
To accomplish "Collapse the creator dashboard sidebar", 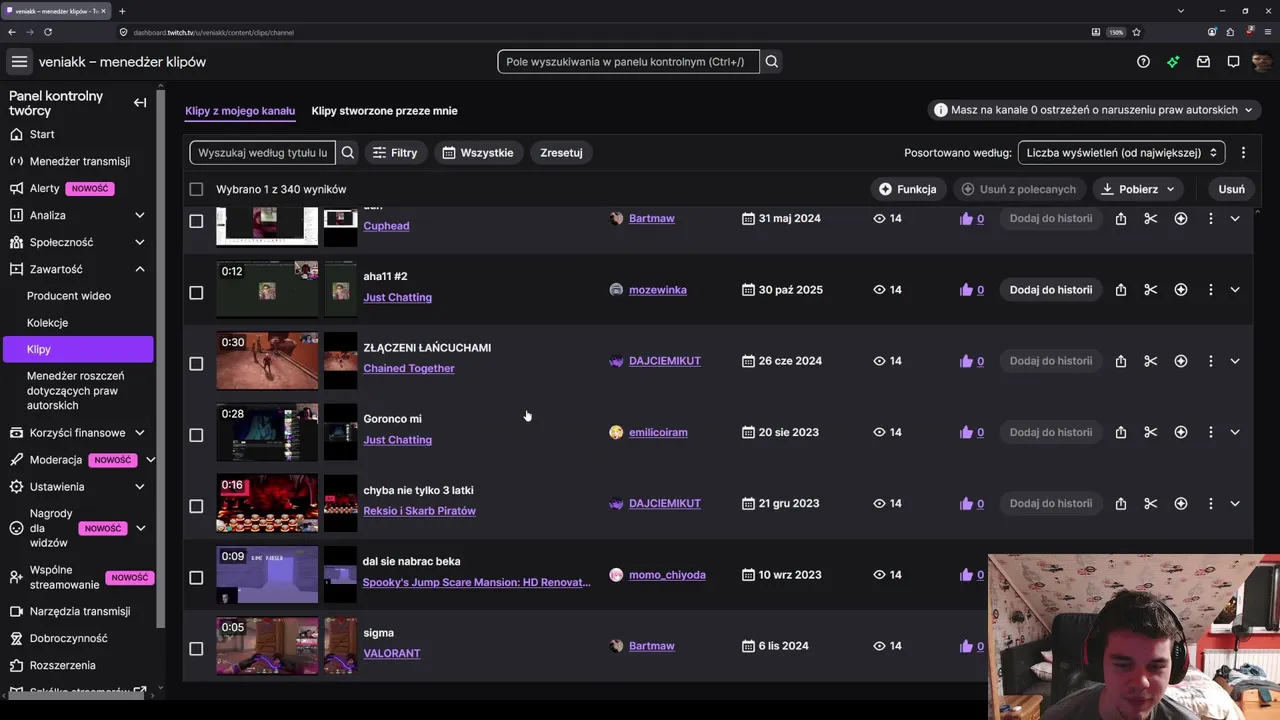I will click(140, 102).
